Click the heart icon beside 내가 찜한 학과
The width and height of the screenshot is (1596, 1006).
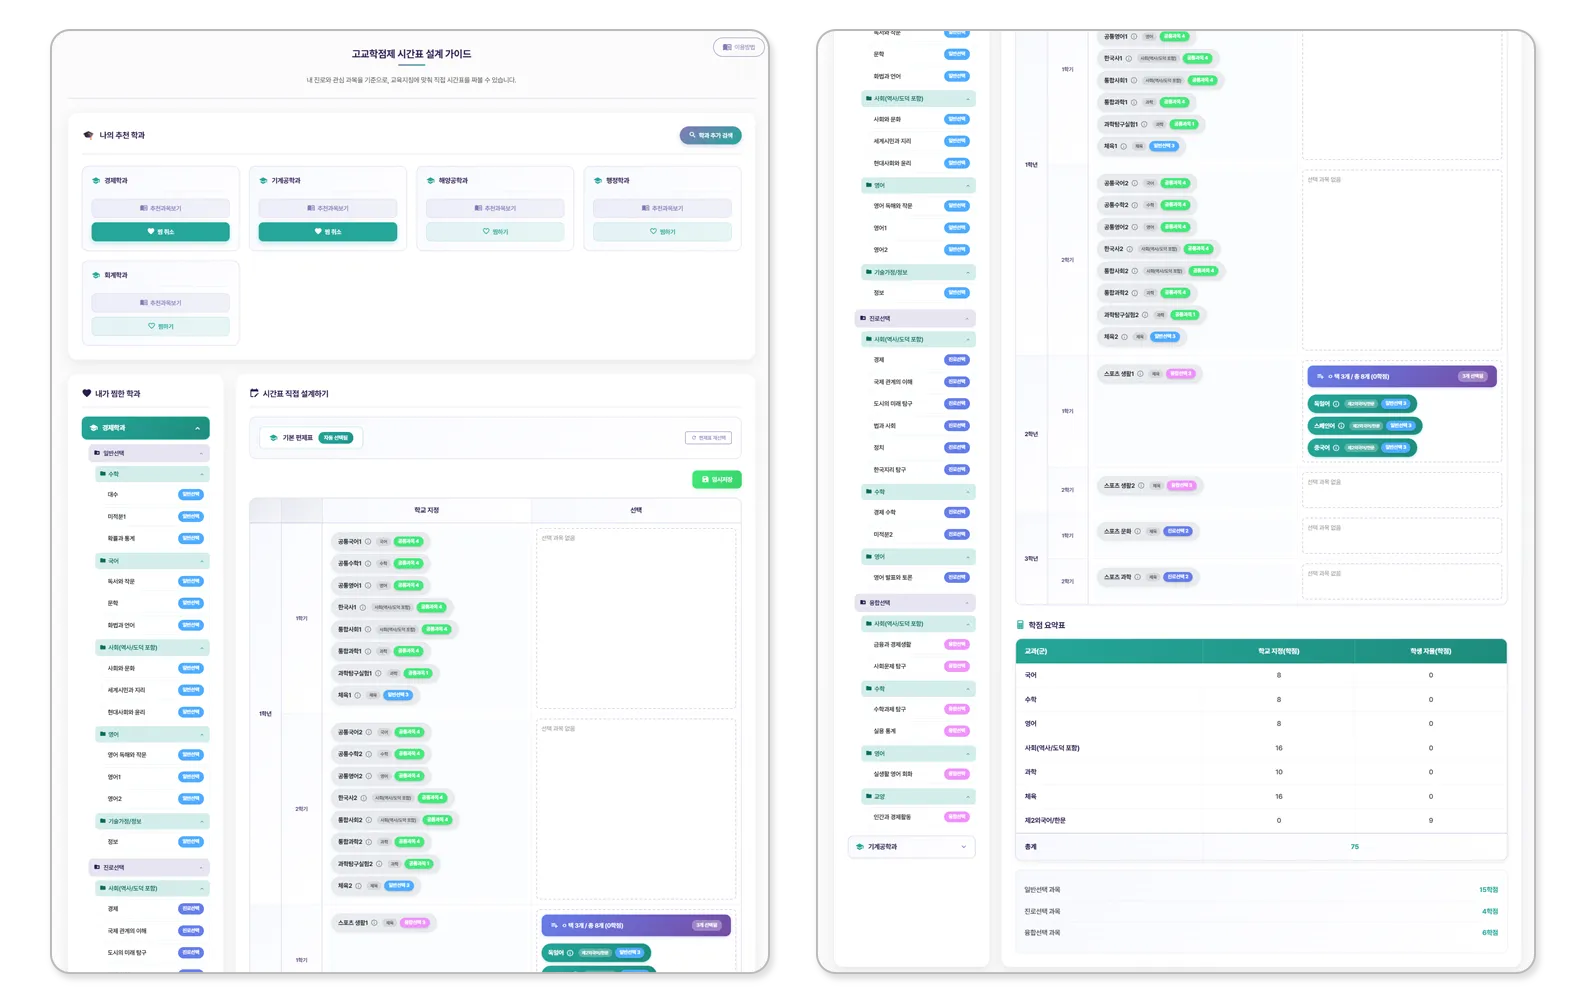pos(87,394)
